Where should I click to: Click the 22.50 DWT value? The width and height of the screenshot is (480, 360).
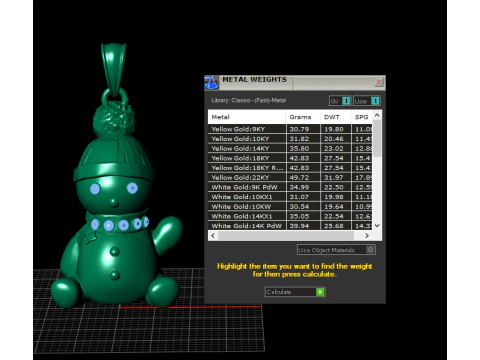pos(334,187)
